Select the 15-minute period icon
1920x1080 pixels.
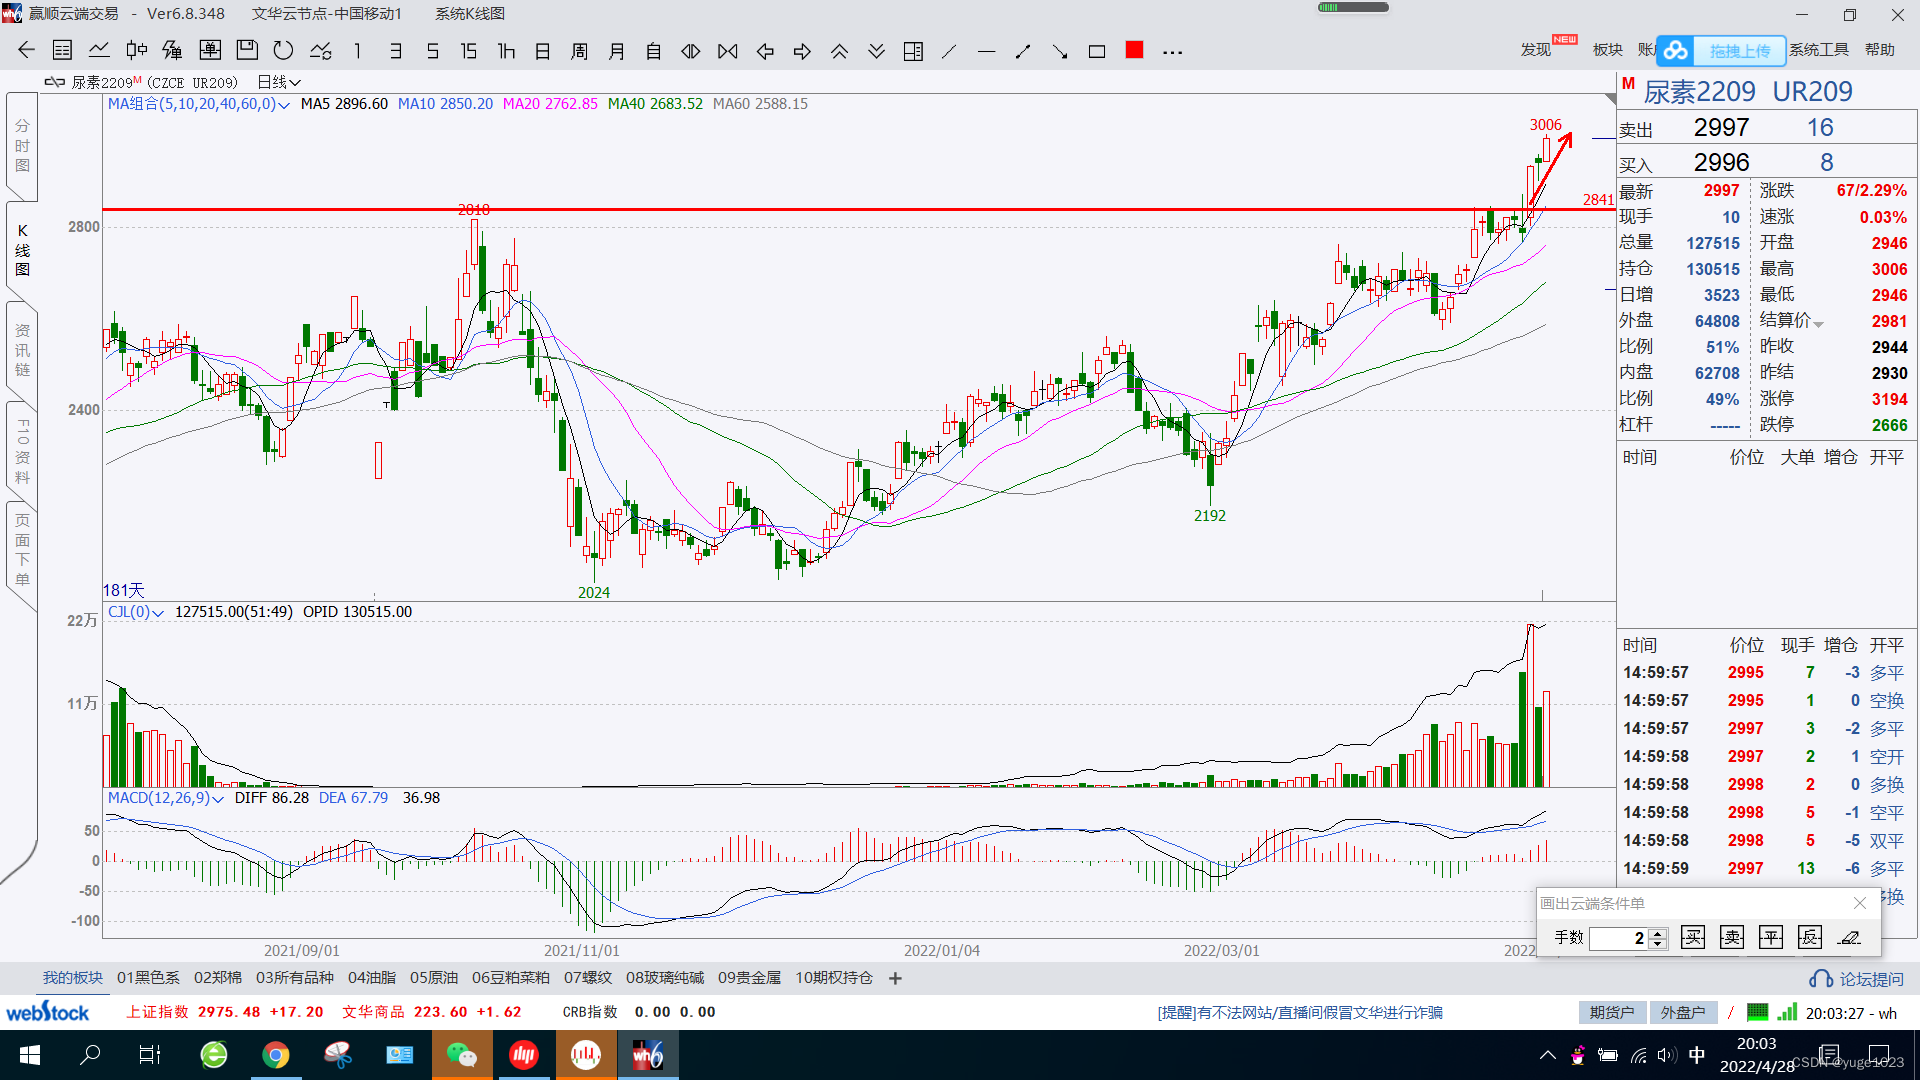tap(469, 51)
